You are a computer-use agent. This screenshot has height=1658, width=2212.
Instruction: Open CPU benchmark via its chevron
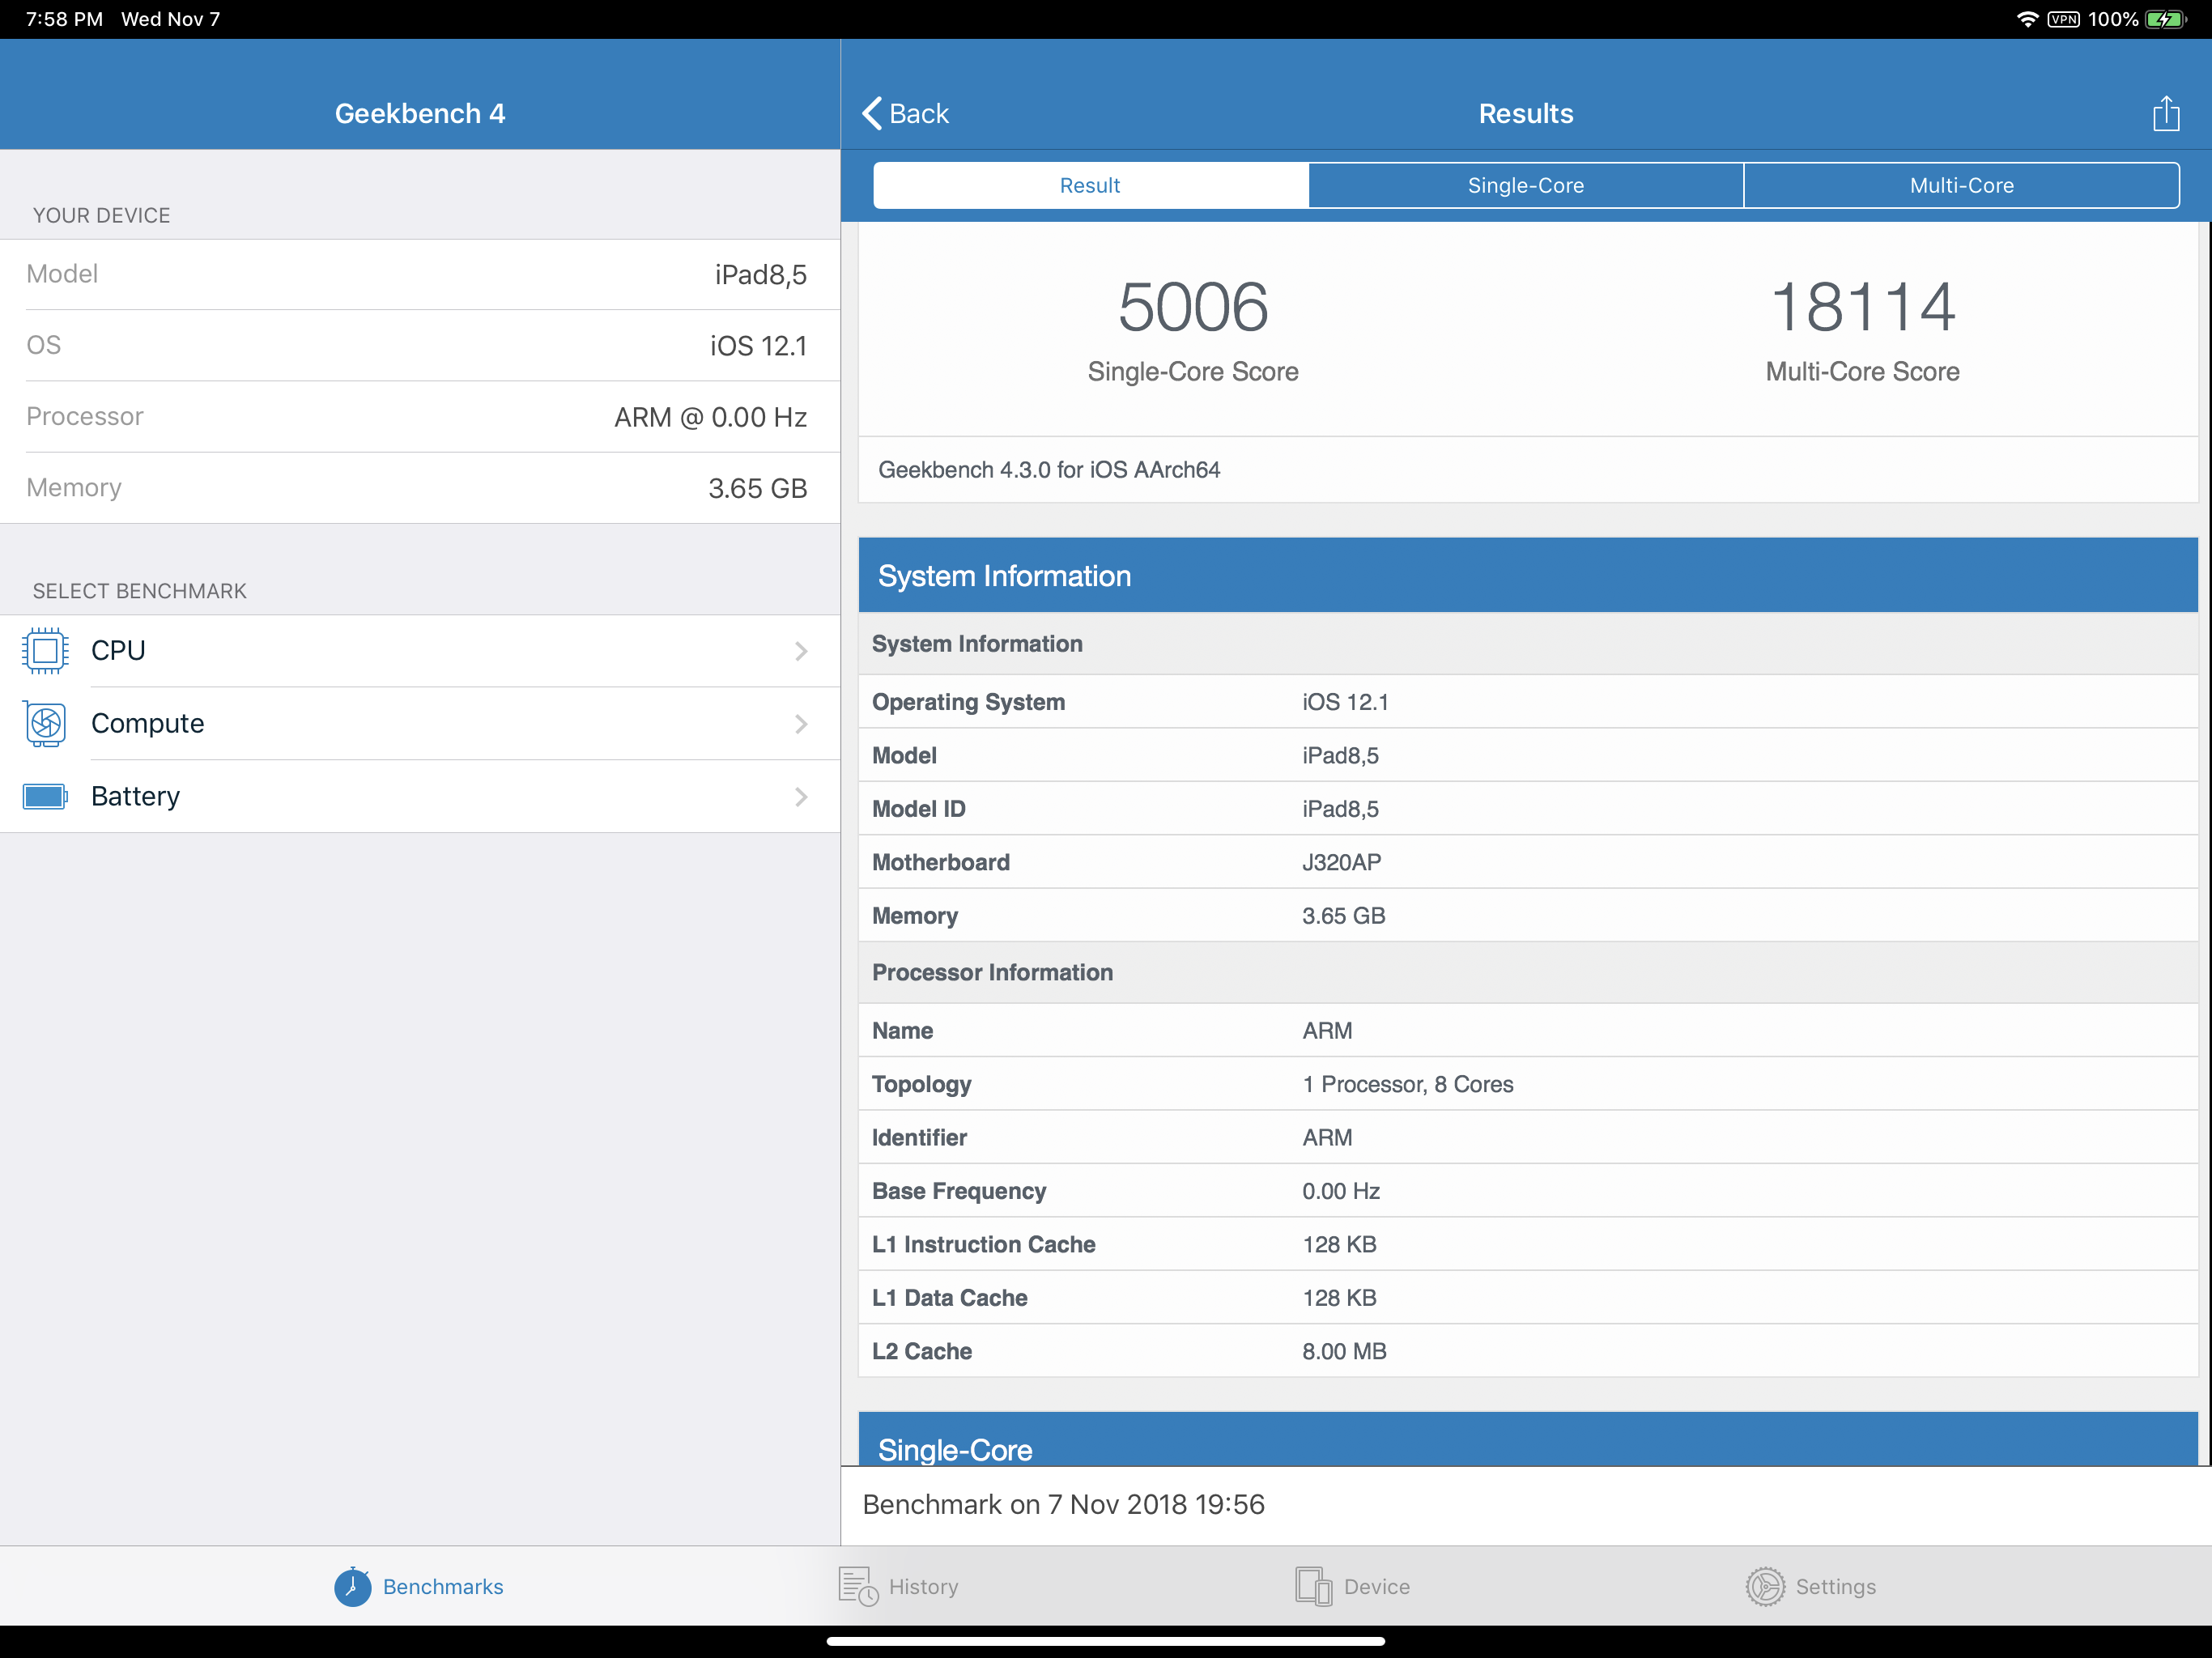click(x=801, y=651)
